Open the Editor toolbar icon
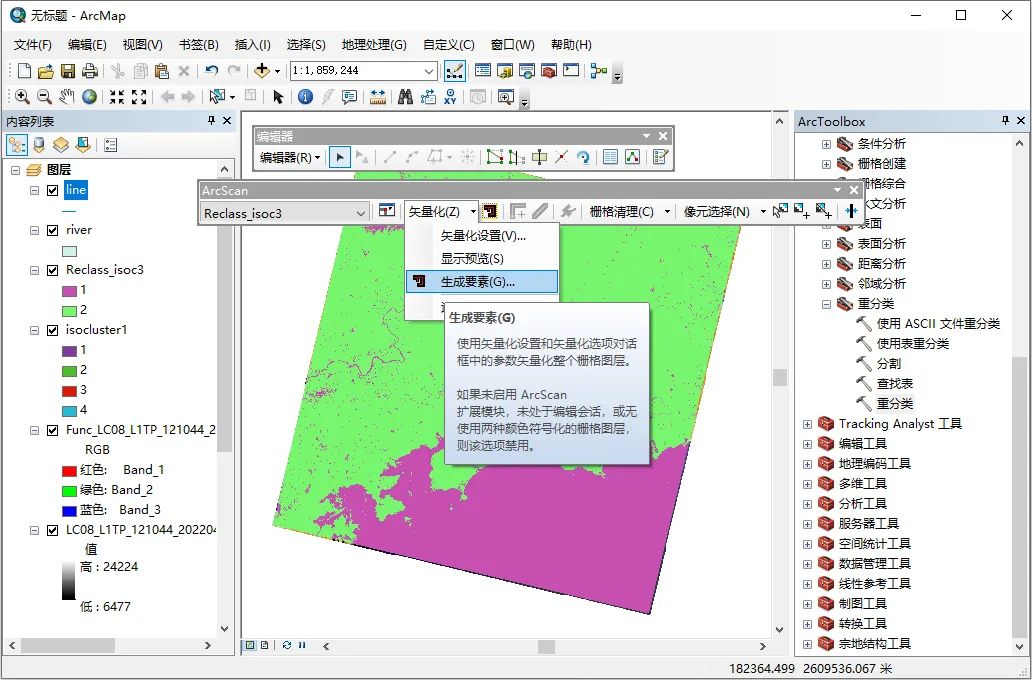The height and width of the screenshot is (680, 1032). pyautogui.click(x=454, y=70)
